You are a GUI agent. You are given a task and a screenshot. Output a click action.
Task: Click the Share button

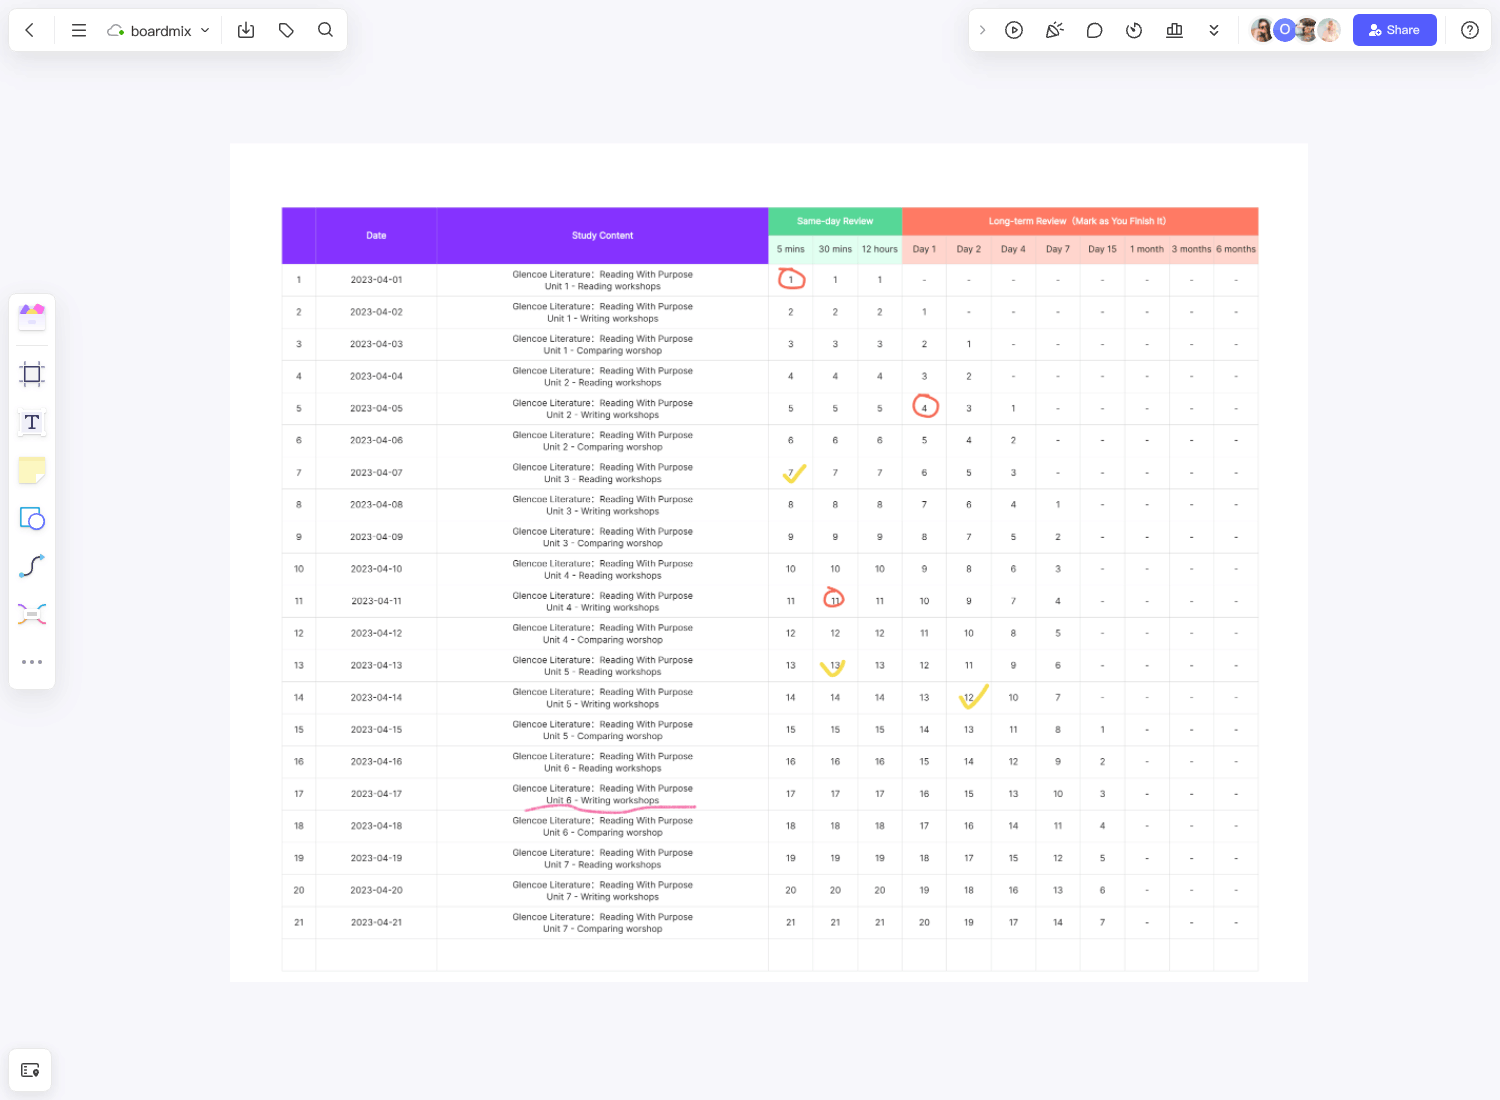coord(1394,30)
